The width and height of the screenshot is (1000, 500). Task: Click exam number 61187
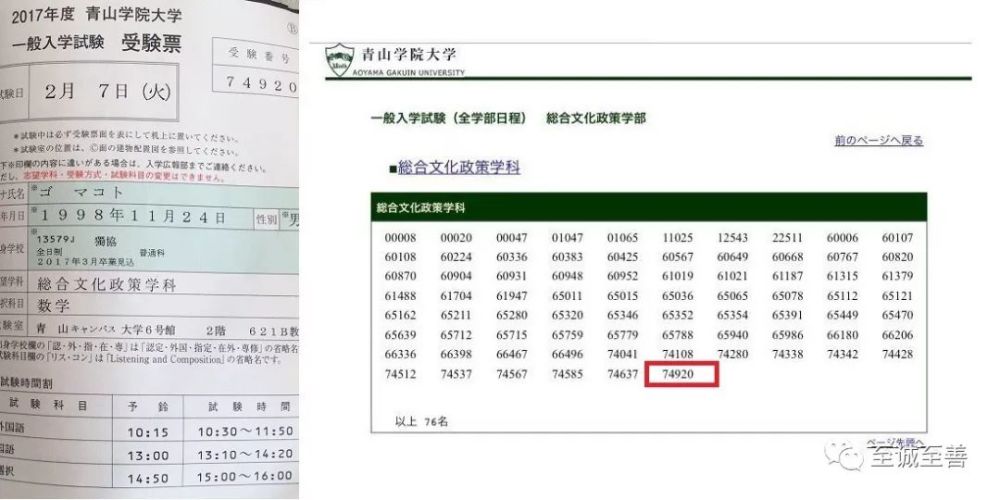point(787,276)
